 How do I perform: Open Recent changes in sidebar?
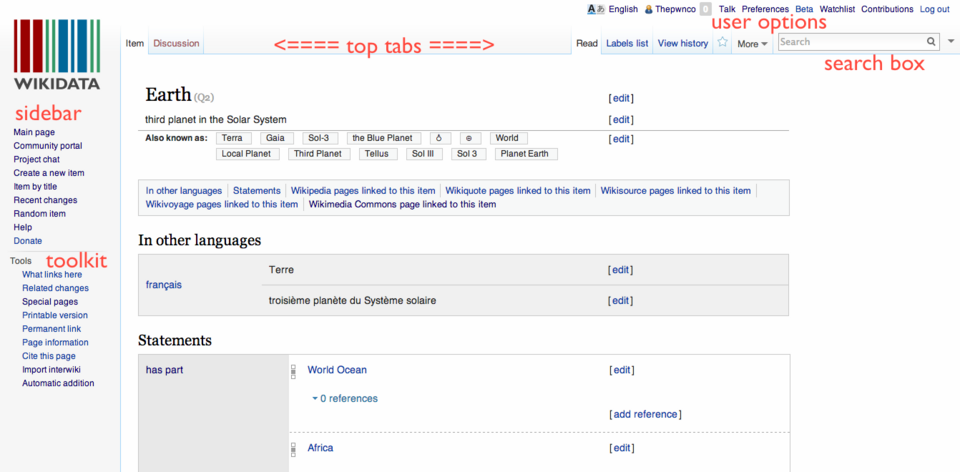click(x=45, y=200)
